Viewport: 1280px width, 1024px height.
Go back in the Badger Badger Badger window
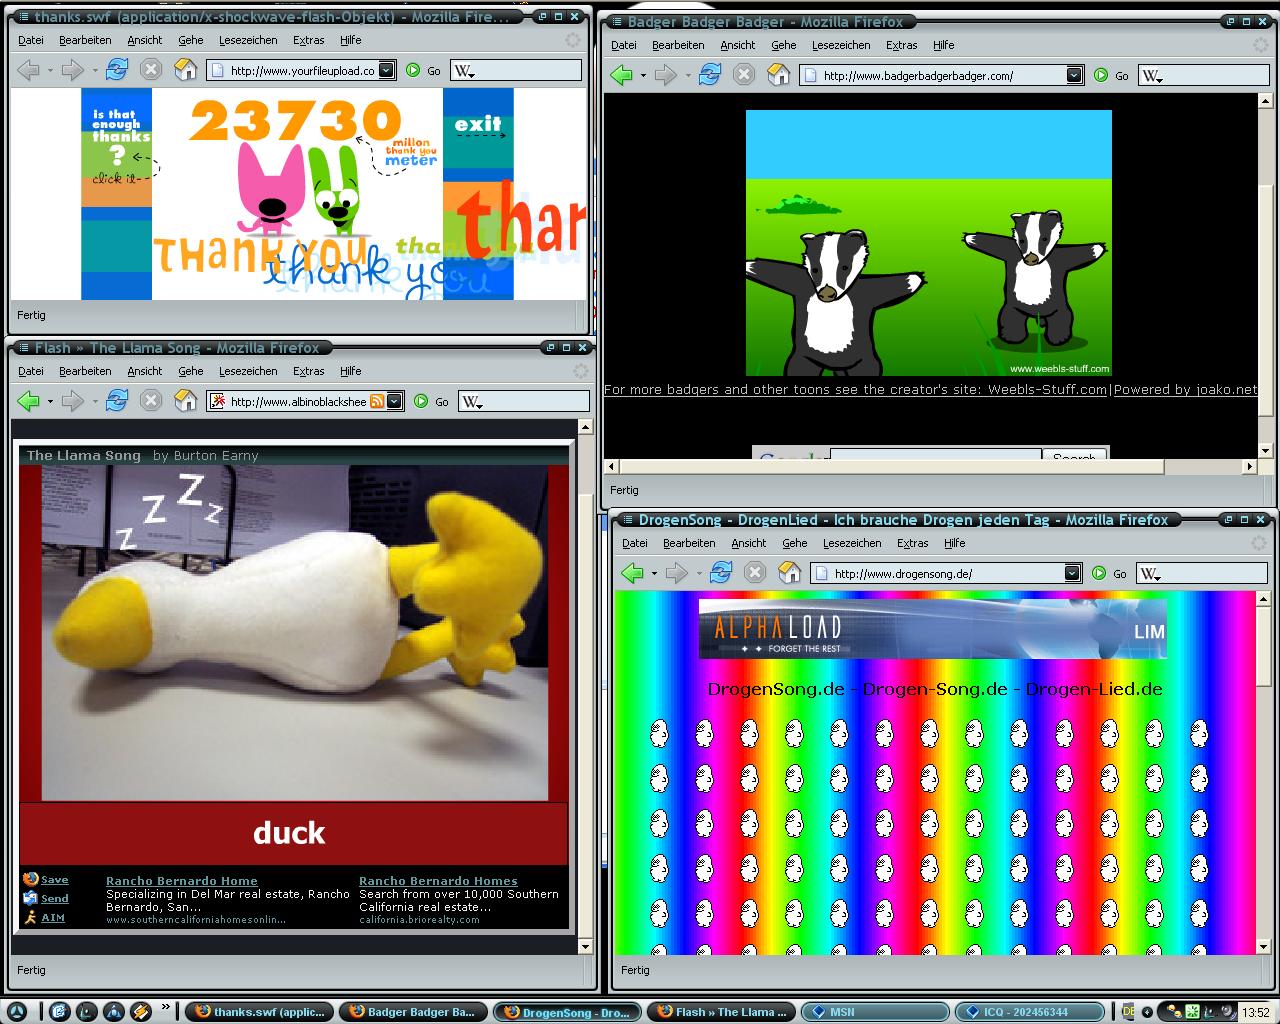[x=621, y=75]
